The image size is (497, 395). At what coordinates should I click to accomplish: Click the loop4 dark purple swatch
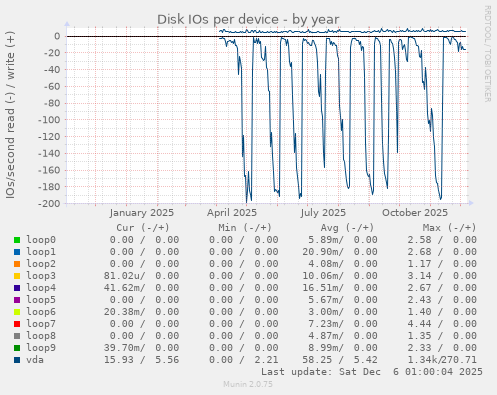pyautogui.click(x=17, y=288)
